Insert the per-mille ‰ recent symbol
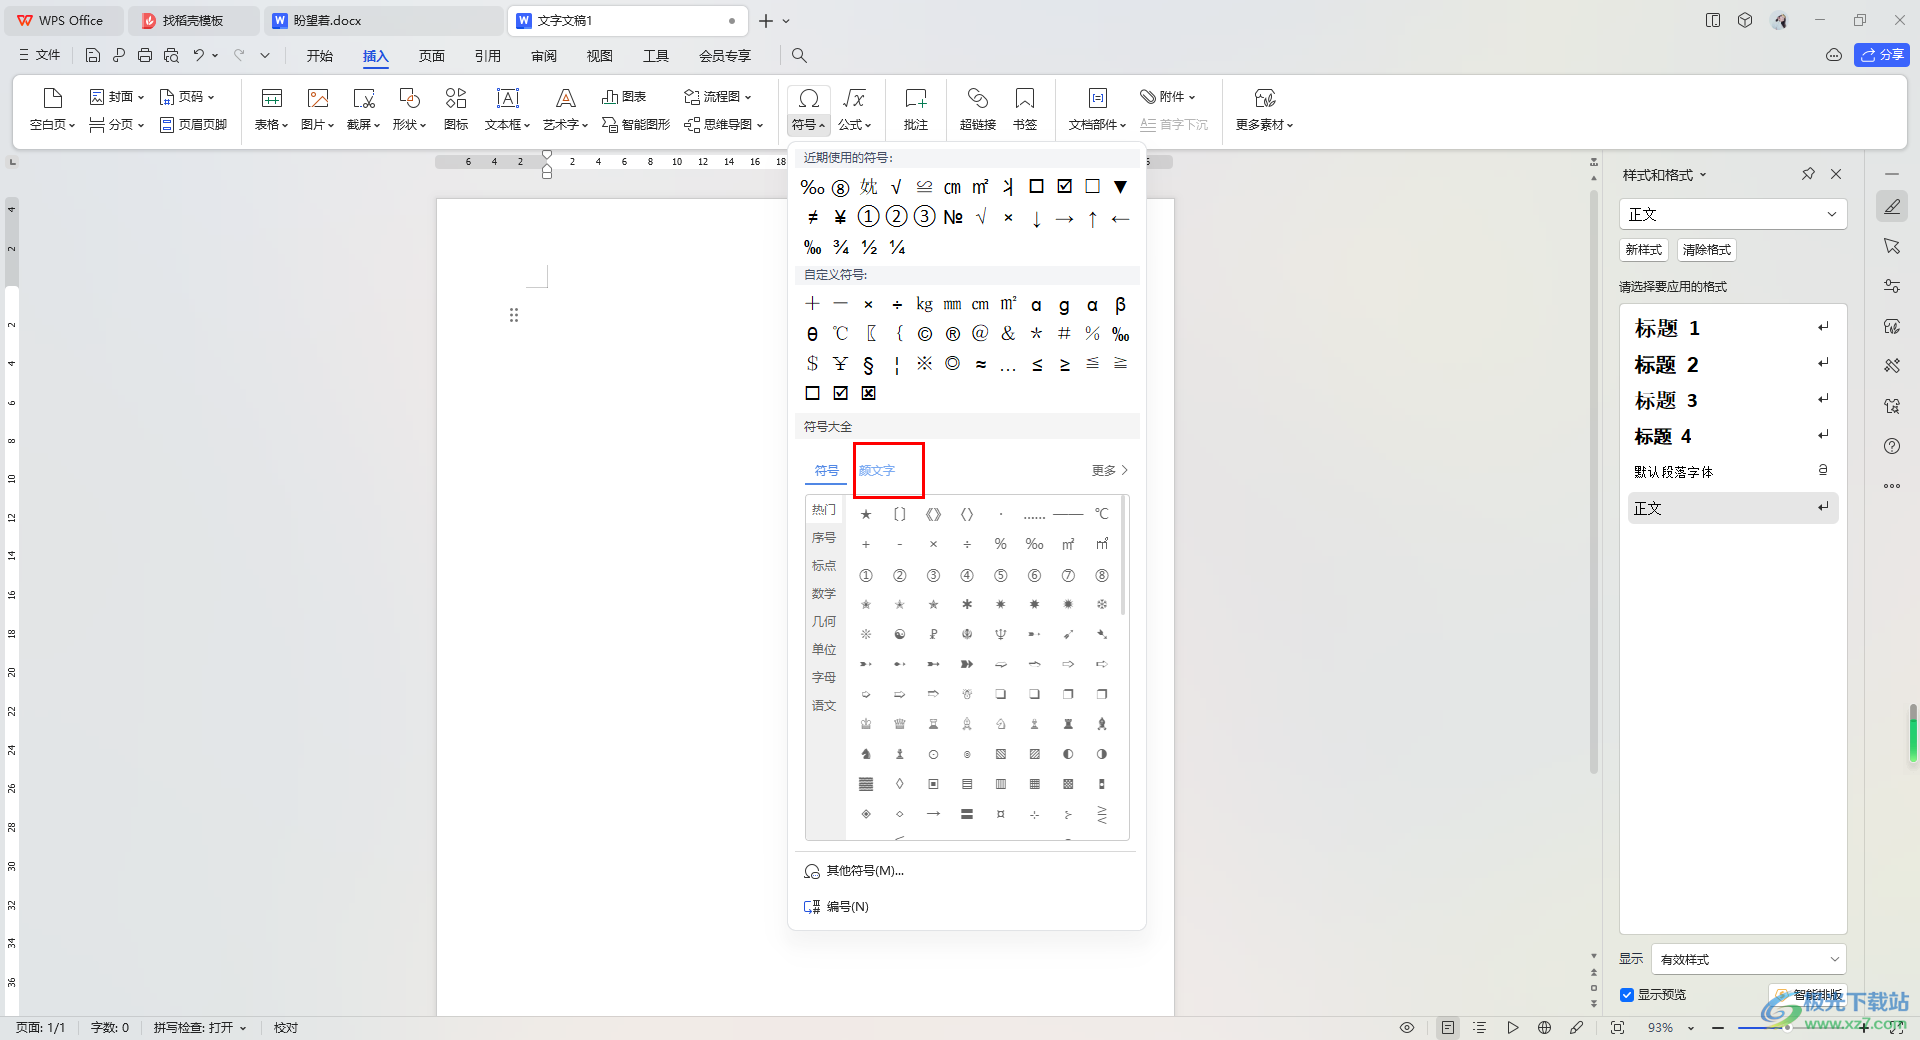 (x=812, y=187)
